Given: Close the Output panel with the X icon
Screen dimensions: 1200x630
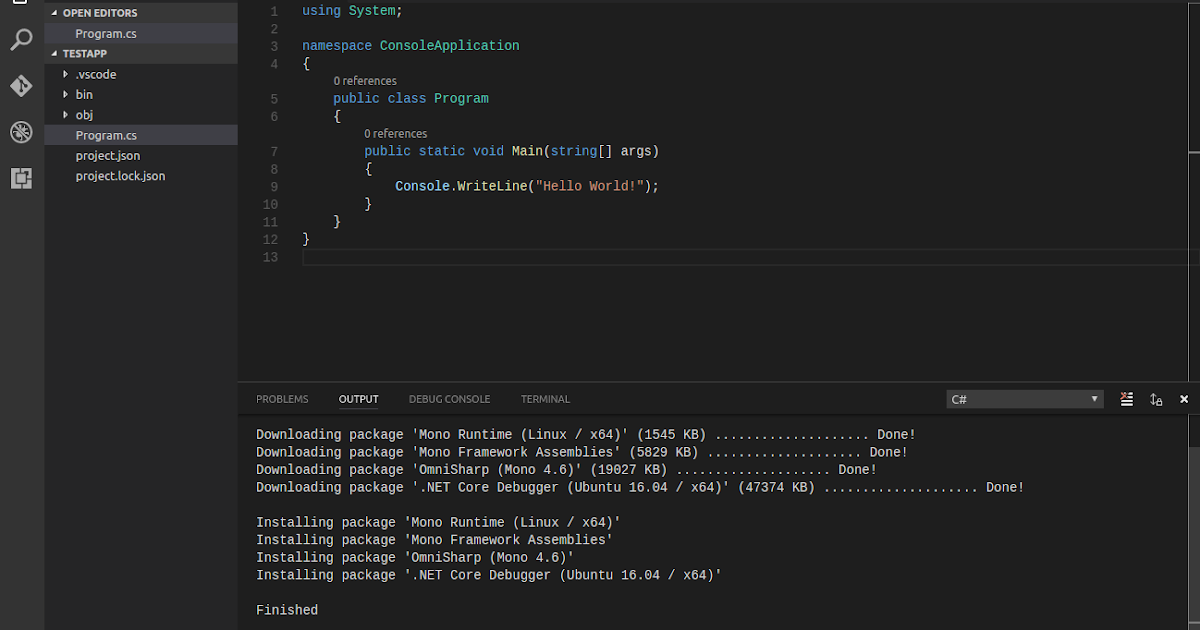Looking at the screenshot, I should 1184,399.
